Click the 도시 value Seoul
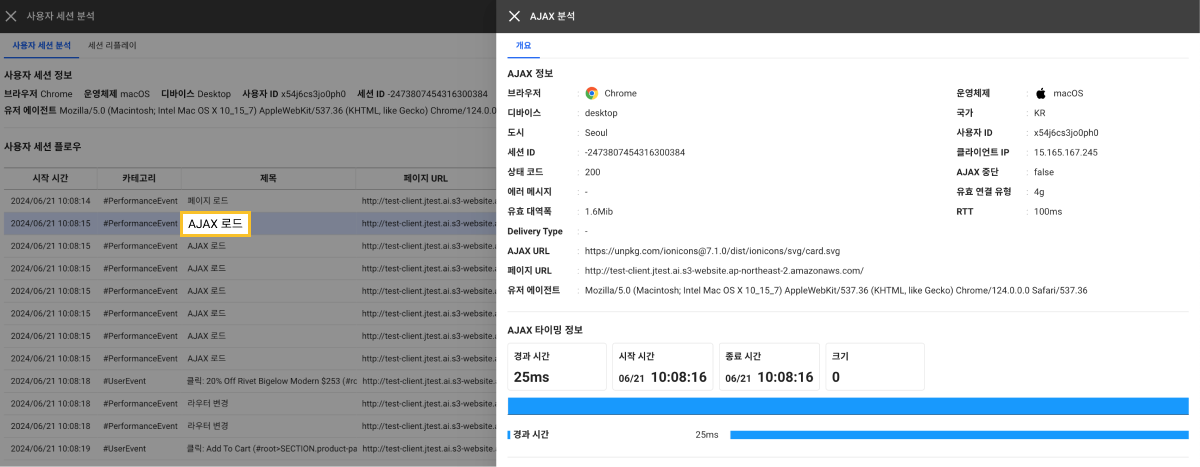The width and height of the screenshot is (1200, 467). click(596, 133)
